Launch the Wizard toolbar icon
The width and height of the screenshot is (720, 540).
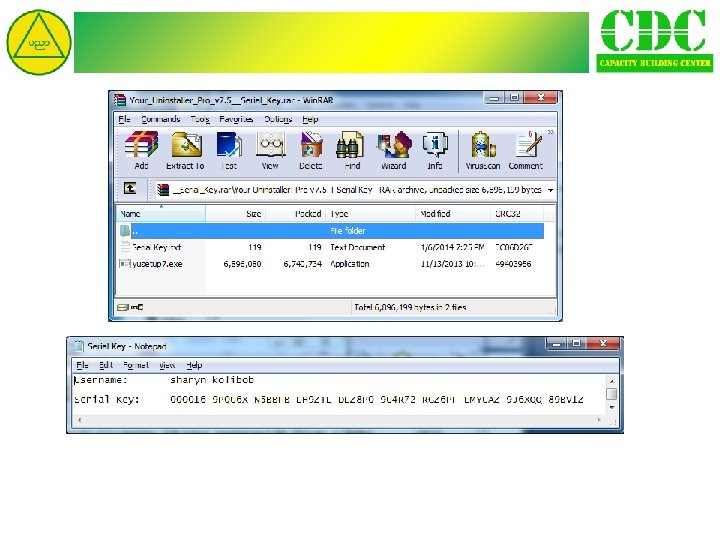click(394, 150)
